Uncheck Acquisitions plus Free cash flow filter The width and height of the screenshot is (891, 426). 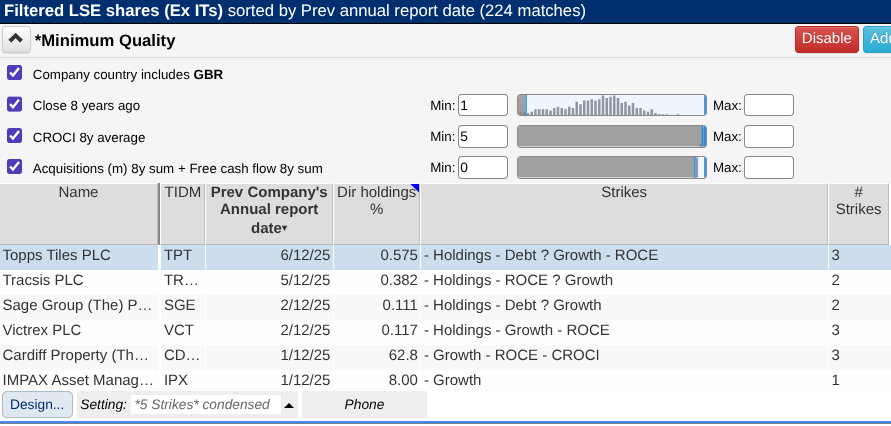coord(14,167)
